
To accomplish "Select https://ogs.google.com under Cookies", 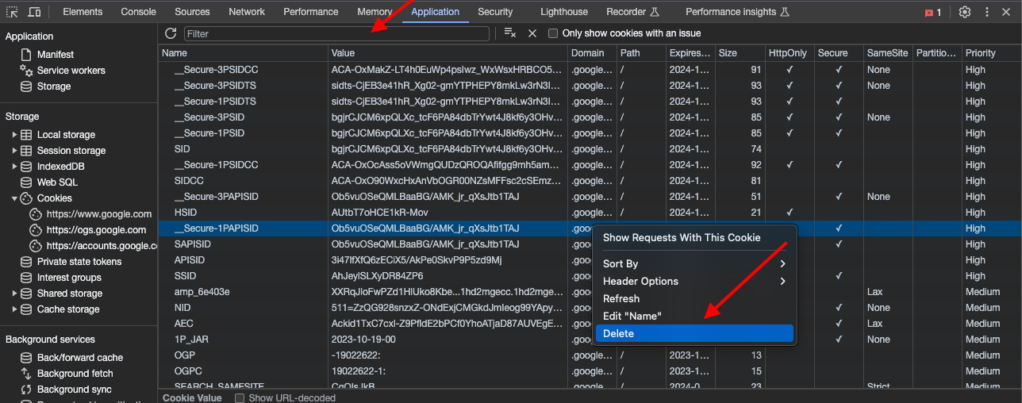I will pos(98,230).
